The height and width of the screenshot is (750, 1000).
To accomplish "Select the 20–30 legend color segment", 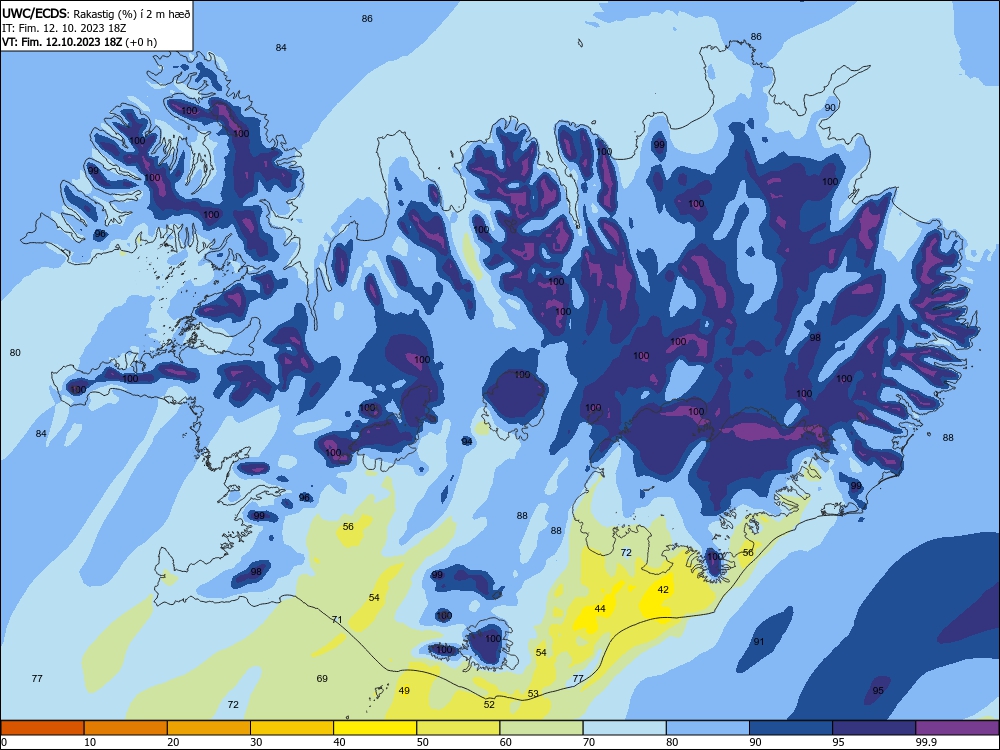I will click(209, 728).
